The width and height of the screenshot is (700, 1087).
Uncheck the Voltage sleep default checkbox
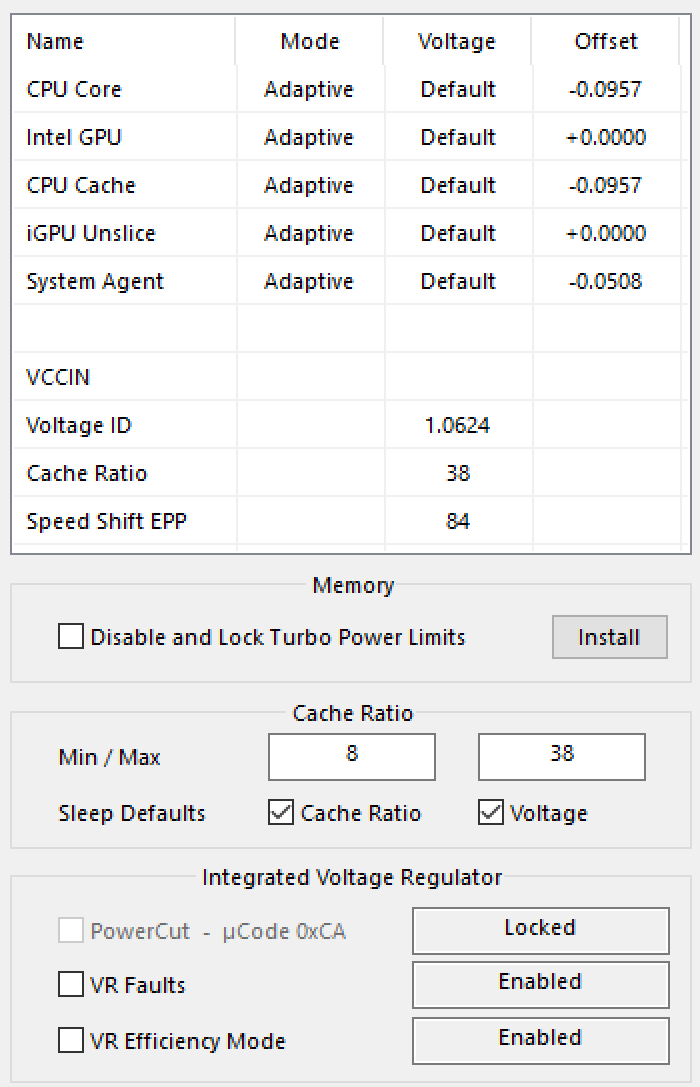[491, 813]
